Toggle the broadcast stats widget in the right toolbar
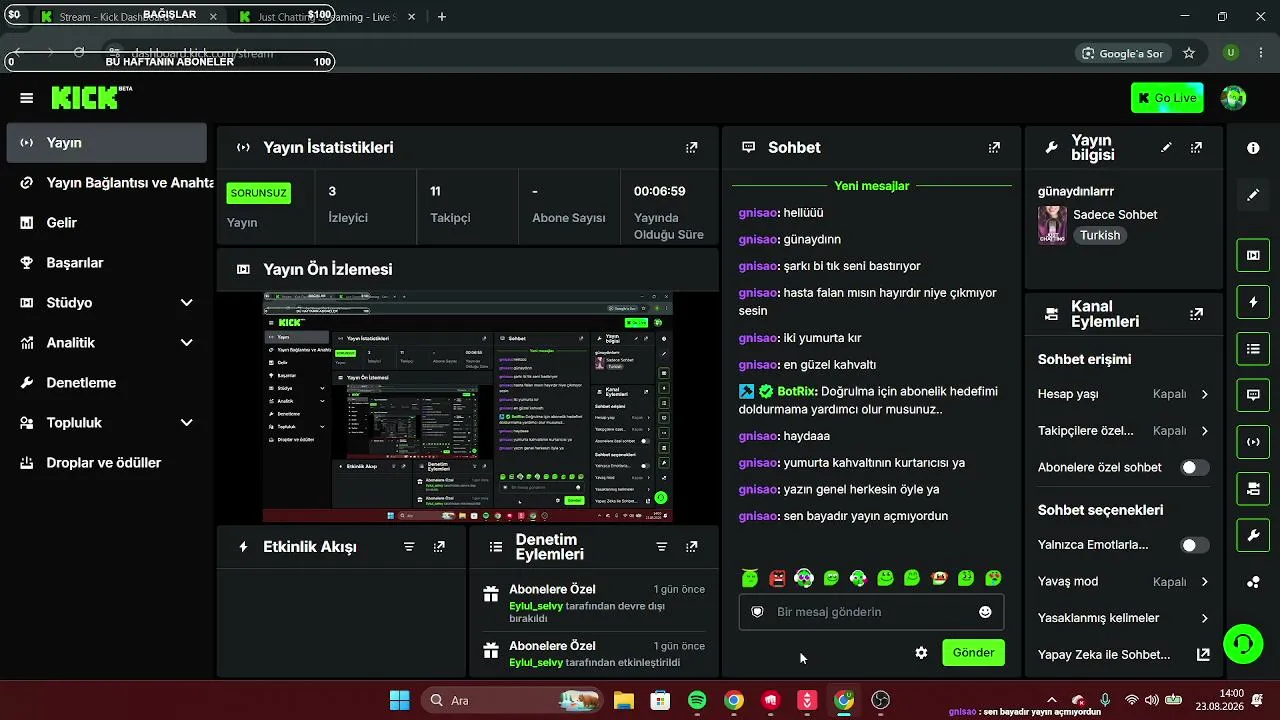The image size is (1280, 720). [1253, 442]
